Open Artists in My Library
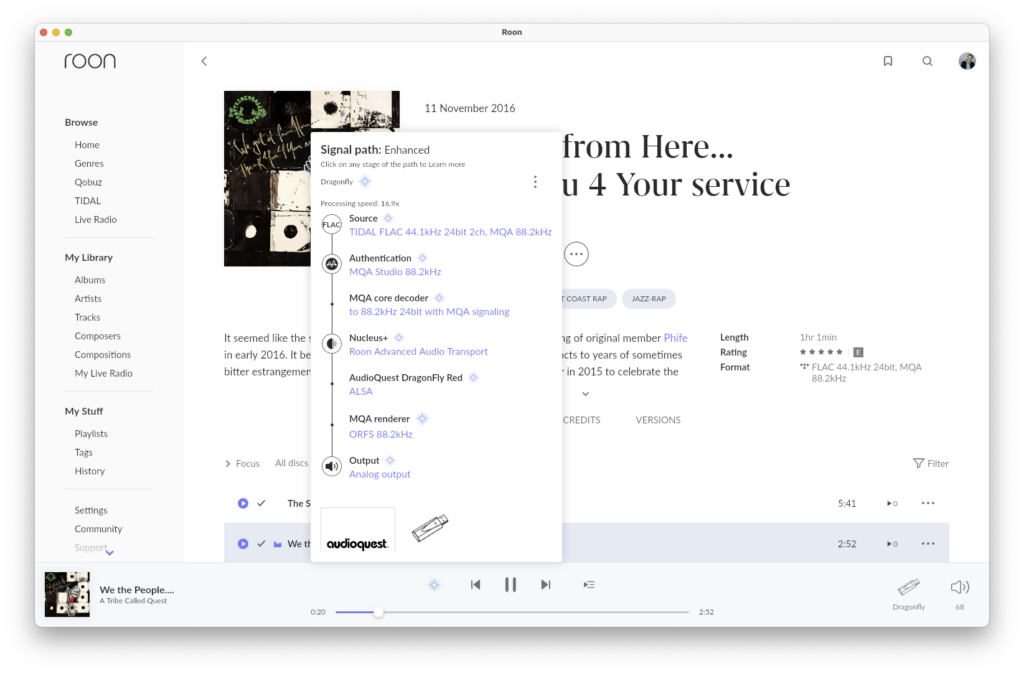This screenshot has height=673, width=1024. click(88, 298)
